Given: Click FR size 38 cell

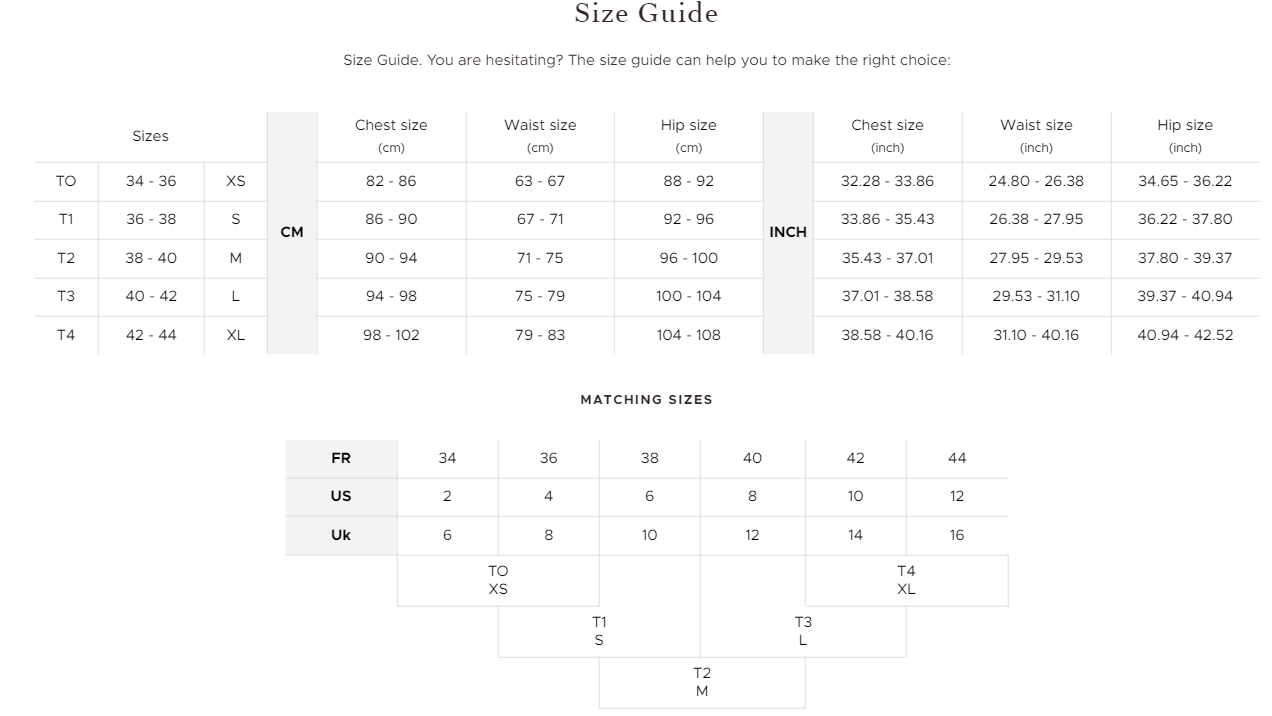Looking at the screenshot, I should tap(650, 458).
